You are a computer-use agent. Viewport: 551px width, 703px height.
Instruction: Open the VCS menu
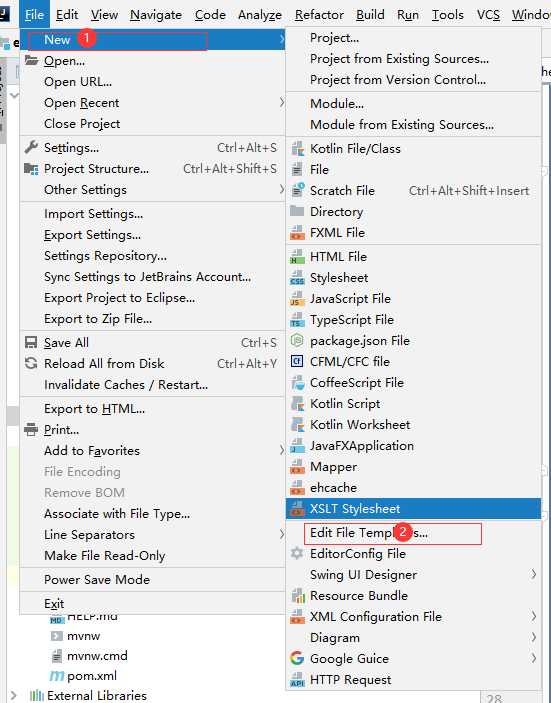tap(488, 15)
